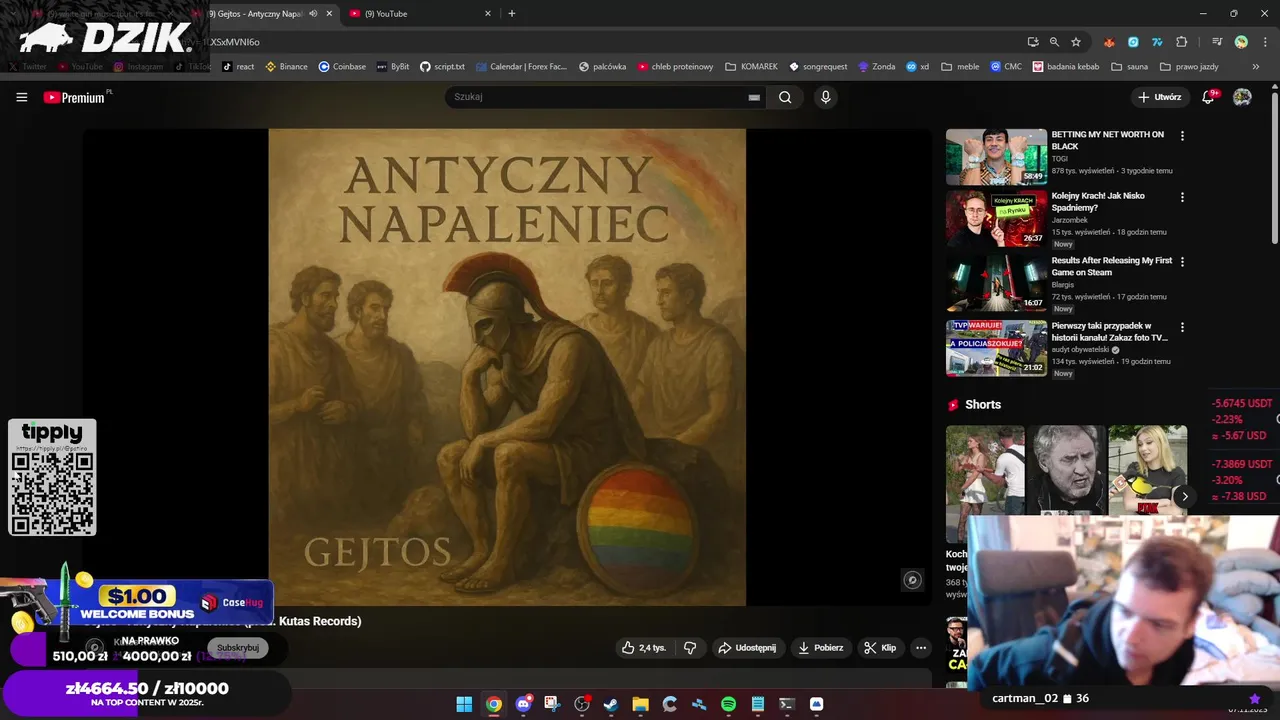
Task: Click Klip scissors button
Action: (x=880, y=648)
